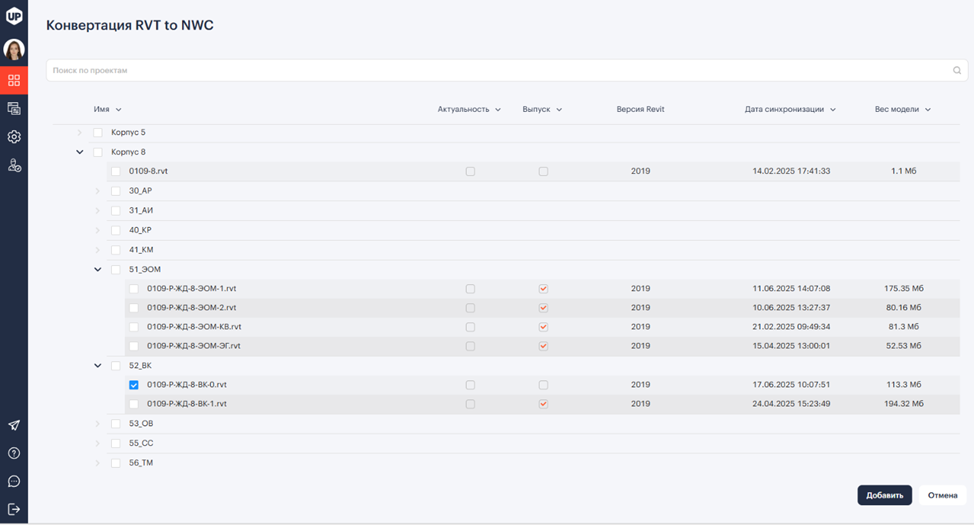Expand the 53_ОВ folder
The height and width of the screenshot is (525, 974).
pyautogui.click(x=98, y=424)
